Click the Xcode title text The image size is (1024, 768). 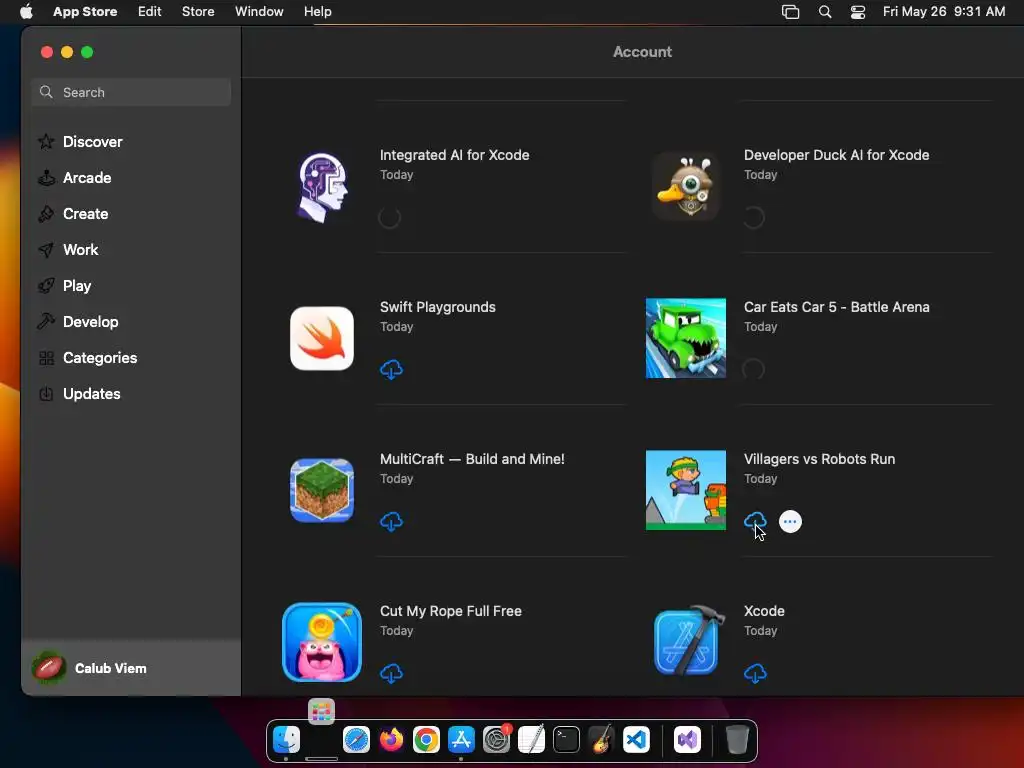click(x=764, y=611)
